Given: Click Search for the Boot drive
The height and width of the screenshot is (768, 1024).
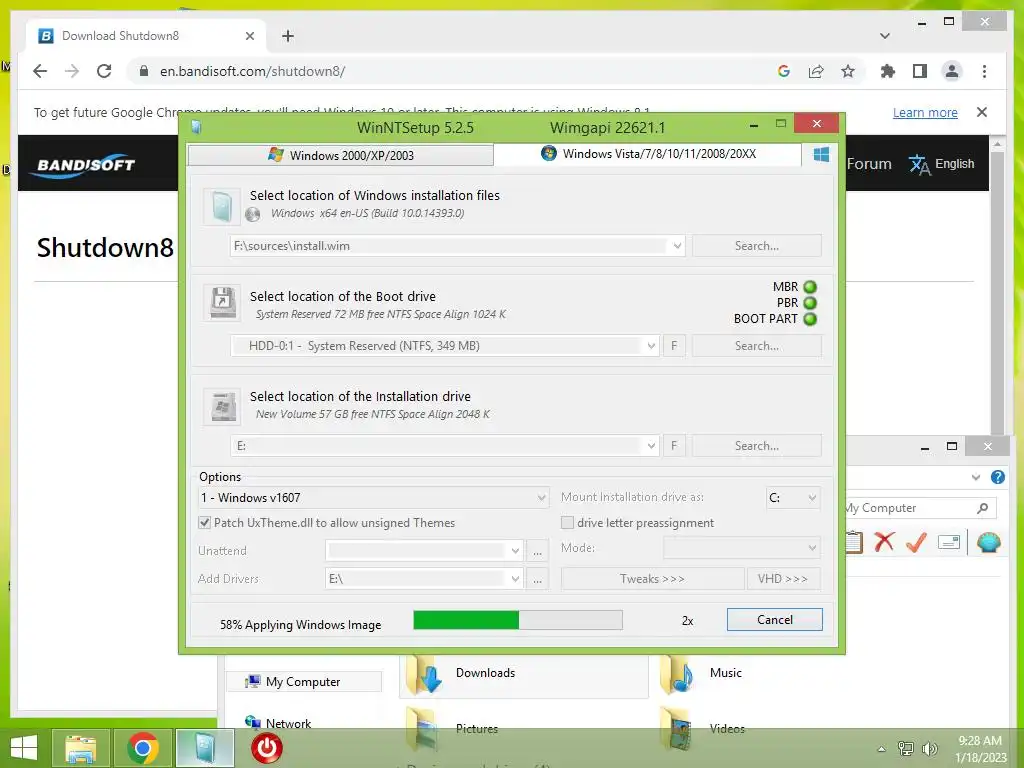Looking at the screenshot, I should point(756,345).
